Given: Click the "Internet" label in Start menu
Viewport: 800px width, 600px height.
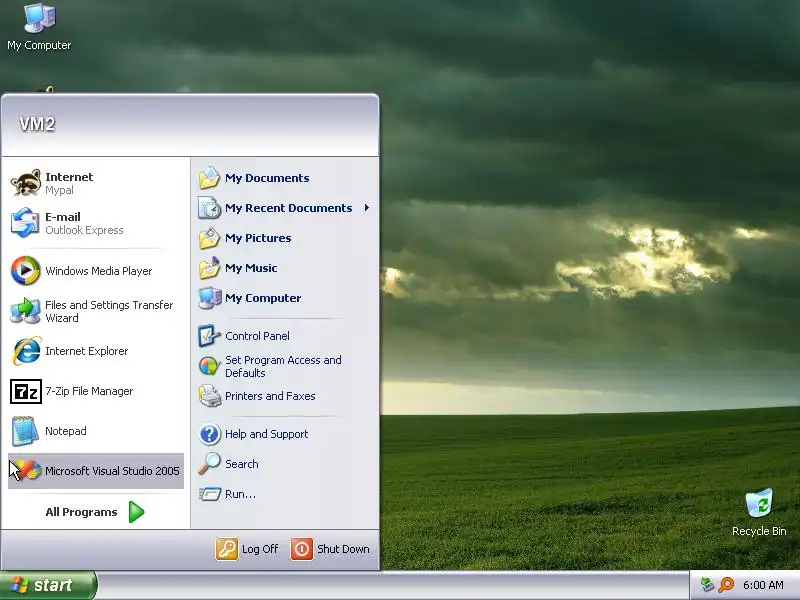Looking at the screenshot, I should click(69, 177).
